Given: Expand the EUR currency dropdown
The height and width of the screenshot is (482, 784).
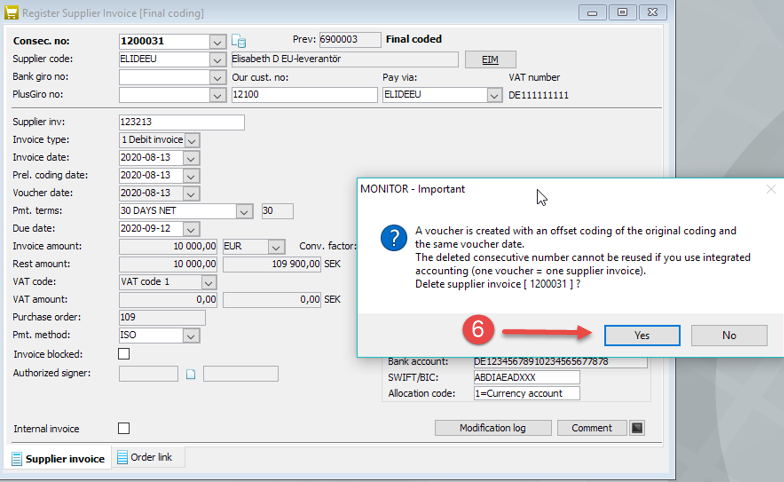Looking at the screenshot, I should pyautogui.click(x=276, y=247).
